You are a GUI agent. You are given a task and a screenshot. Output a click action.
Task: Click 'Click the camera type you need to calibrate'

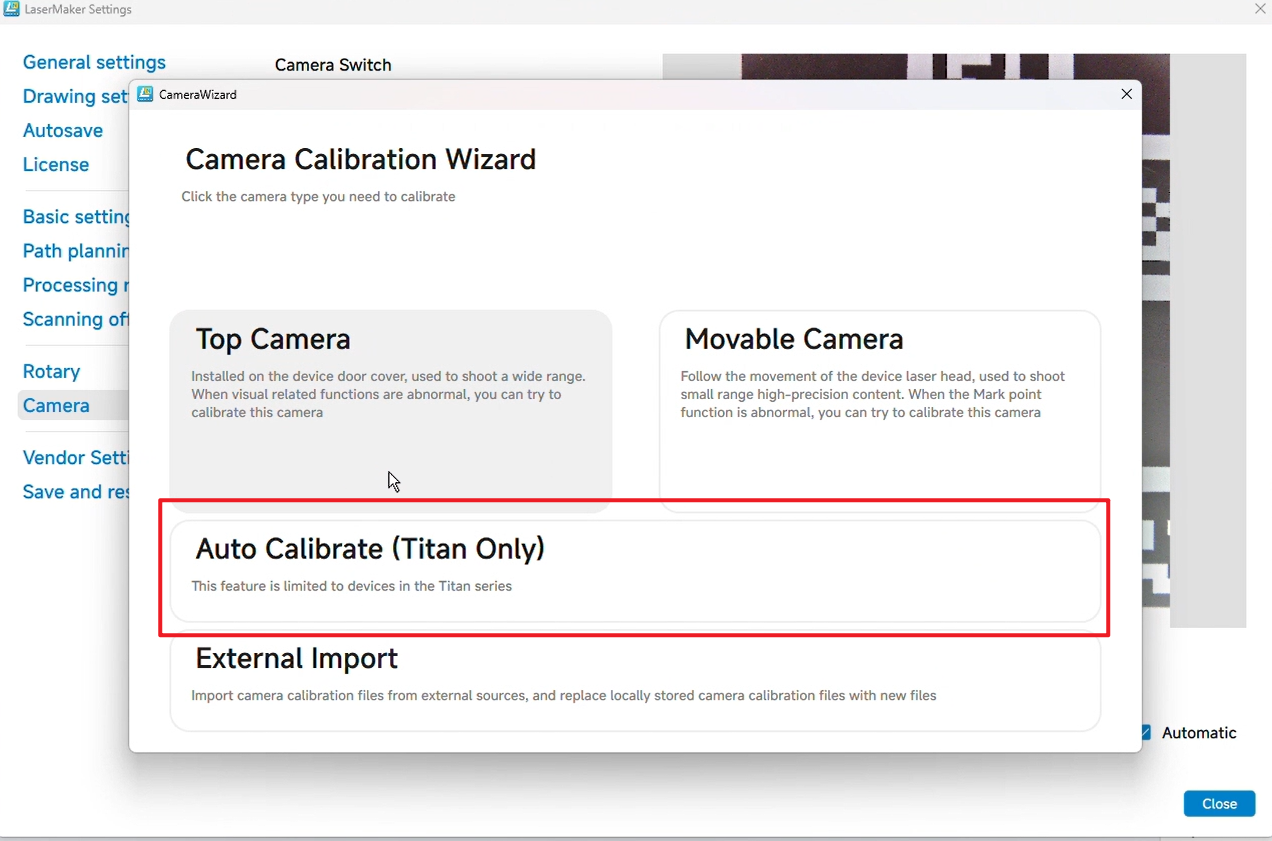click(318, 197)
